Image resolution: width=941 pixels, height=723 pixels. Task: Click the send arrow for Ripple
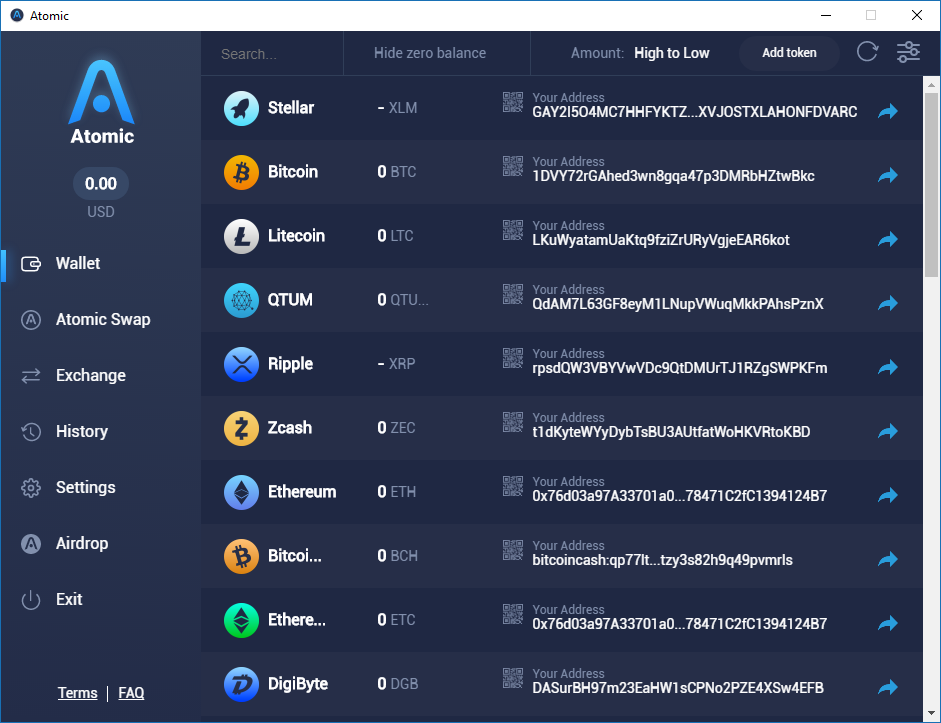tap(888, 367)
